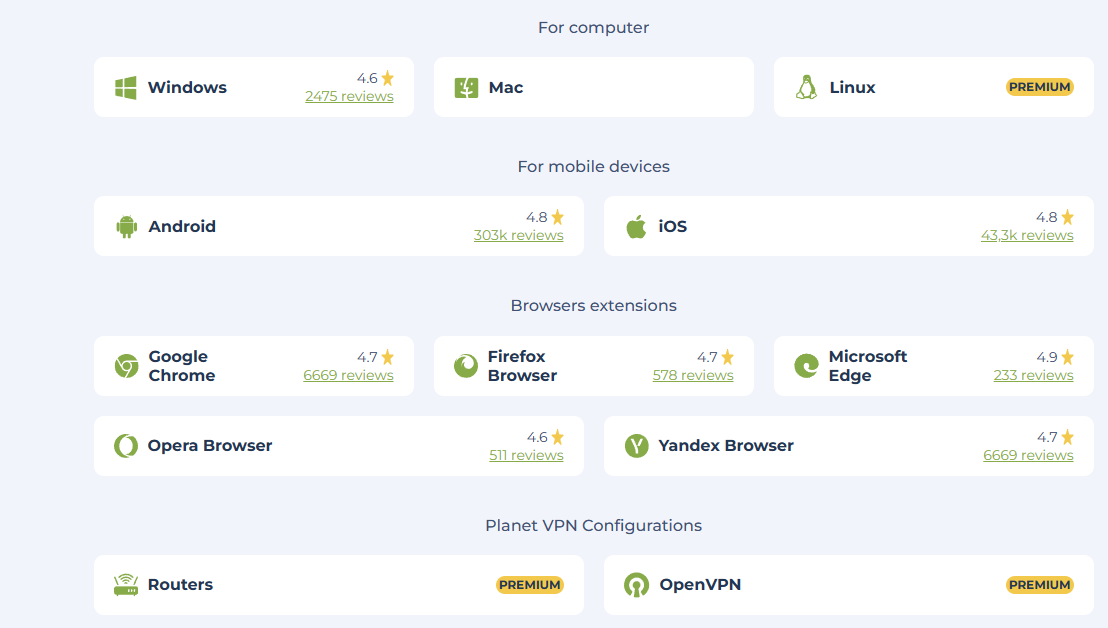Open the 511 reviews Opera link
Viewport: 1108px width, 628px height.
tap(526, 456)
